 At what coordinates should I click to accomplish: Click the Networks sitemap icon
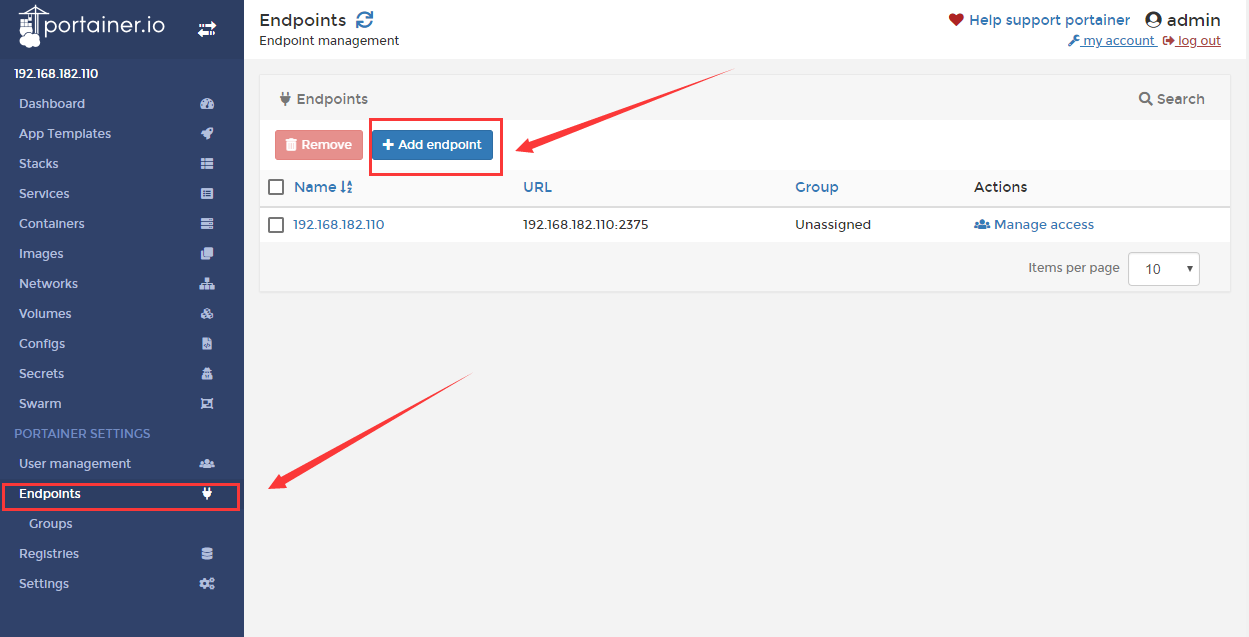coord(207,284)
